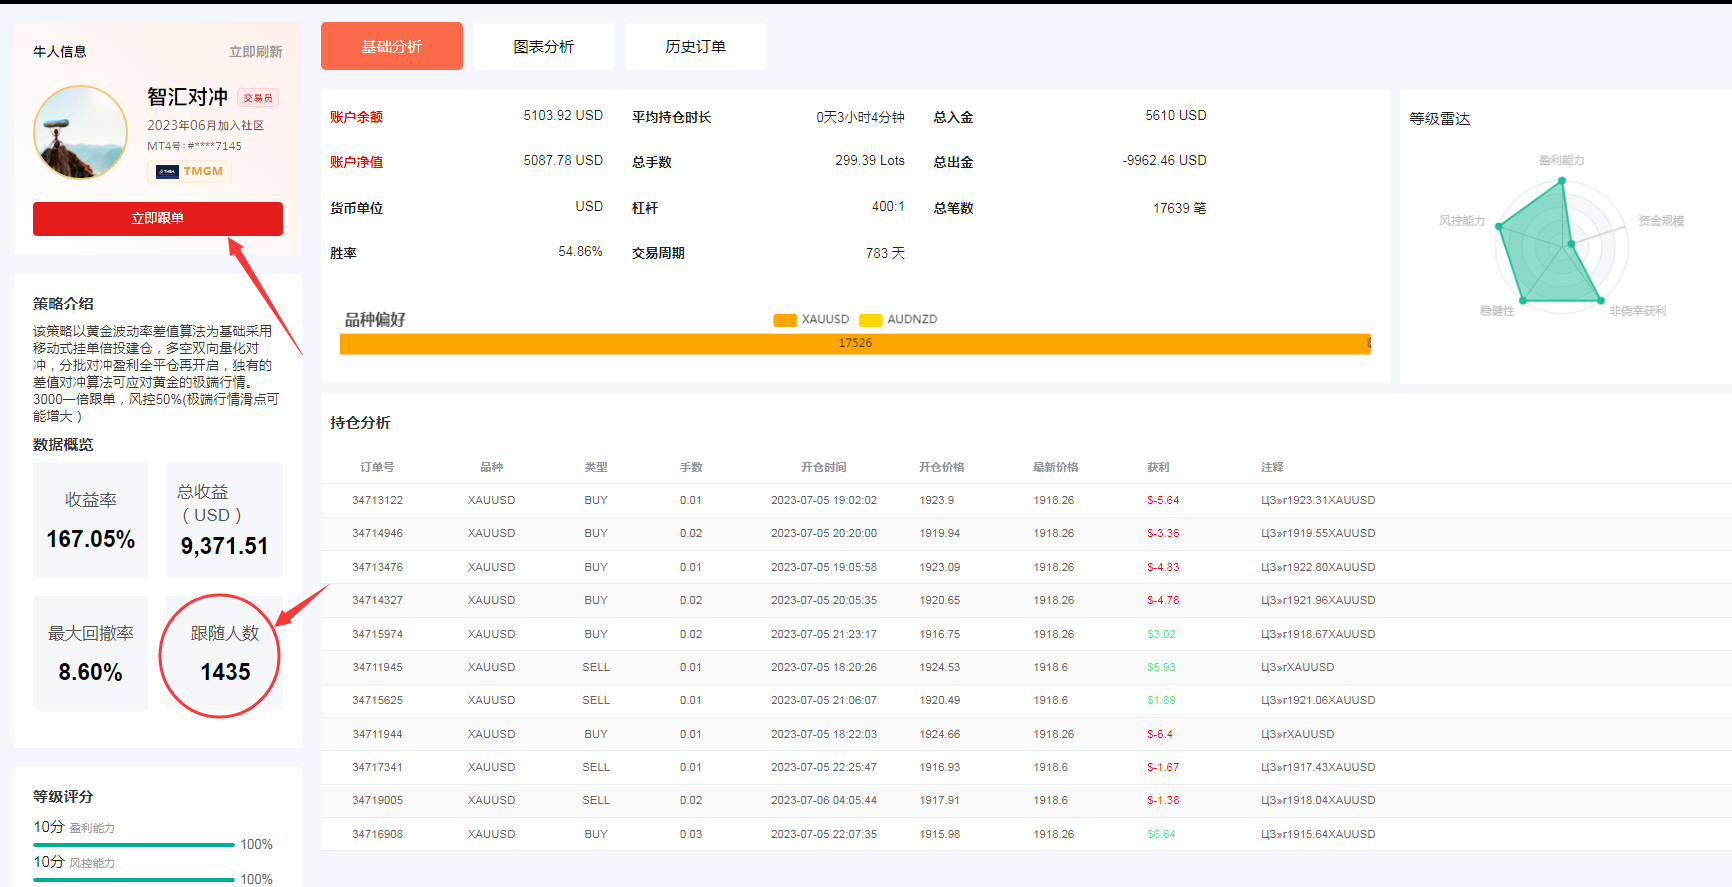The image size is (1732, 887).
Task: Refresh data with 立即刷新 link
Action: click(256, 52)
